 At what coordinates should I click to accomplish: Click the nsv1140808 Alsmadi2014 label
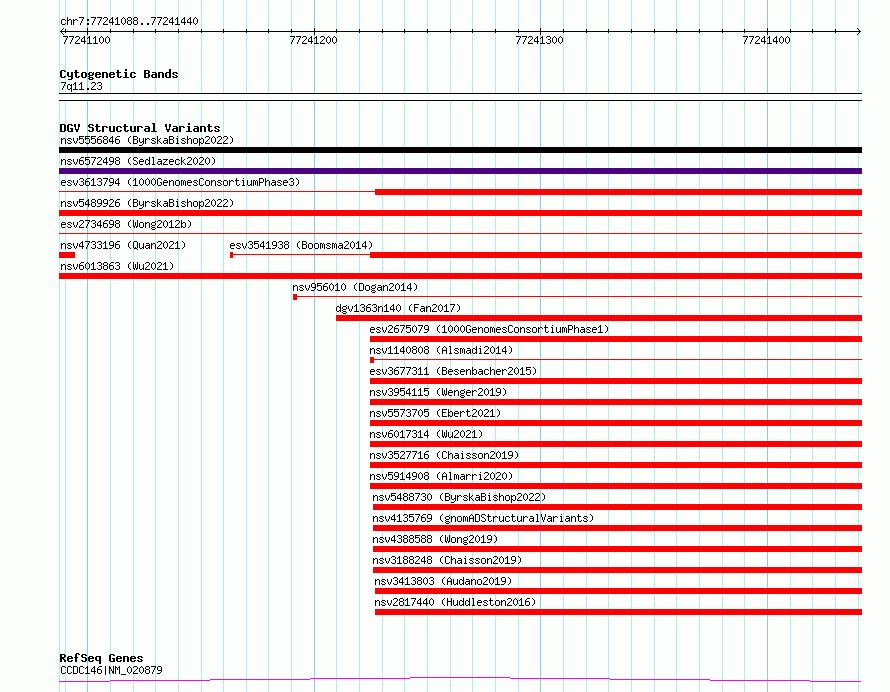440,351
